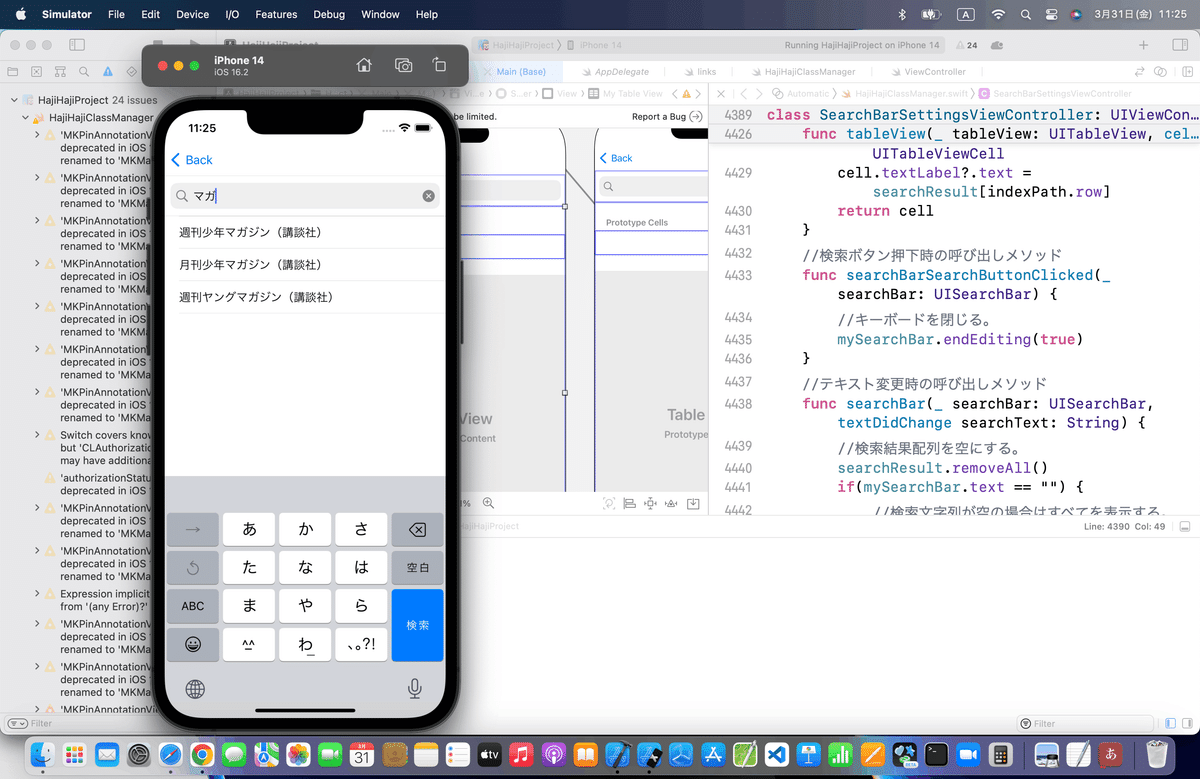This screenshot has height=779, width=1200.
Task: Tap the right arrow key on the keyboard
Action: coord(193,530)
